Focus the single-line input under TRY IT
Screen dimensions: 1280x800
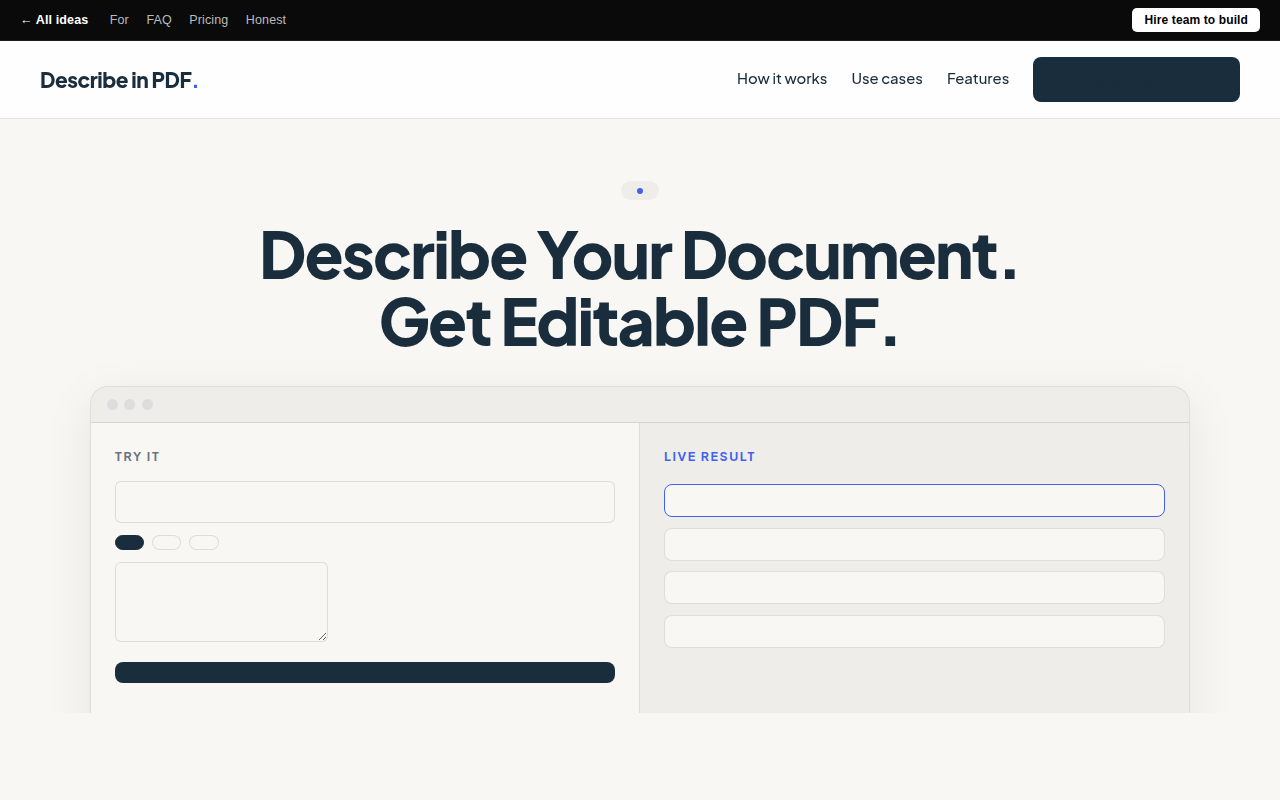(365, 502)
